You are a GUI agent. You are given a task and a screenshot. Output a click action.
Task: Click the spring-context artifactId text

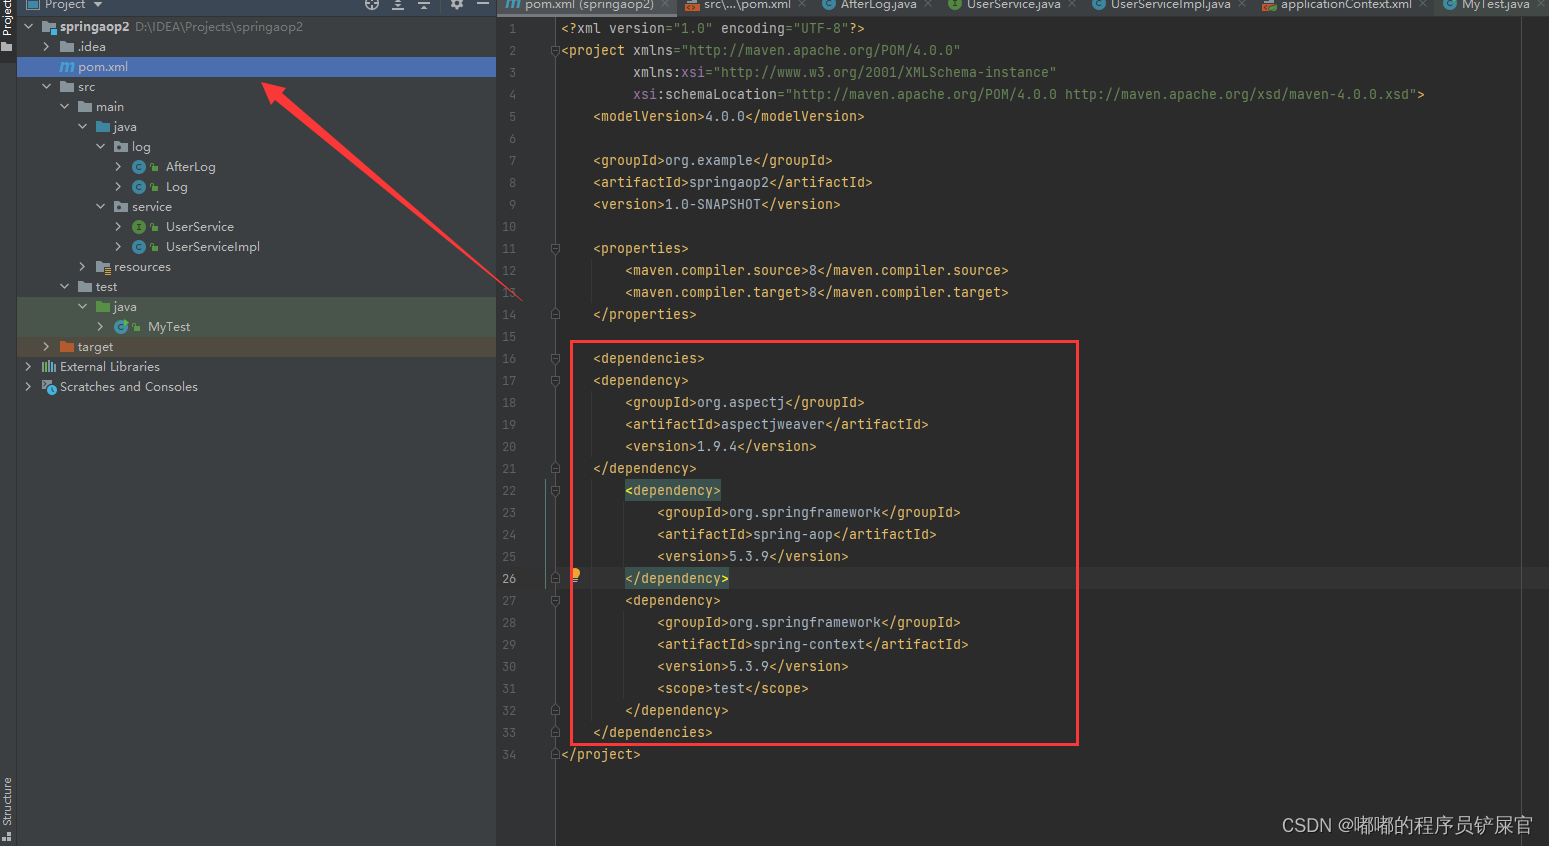(x=808, y=644)
